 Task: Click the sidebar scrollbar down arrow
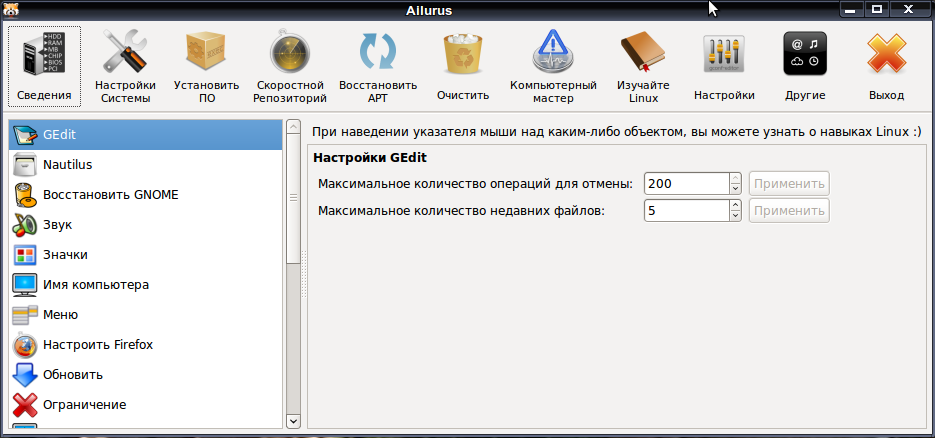293,421
